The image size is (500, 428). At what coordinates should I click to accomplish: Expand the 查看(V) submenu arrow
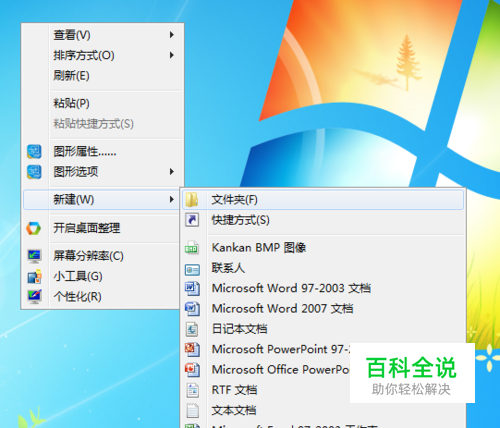coord(172,35)
